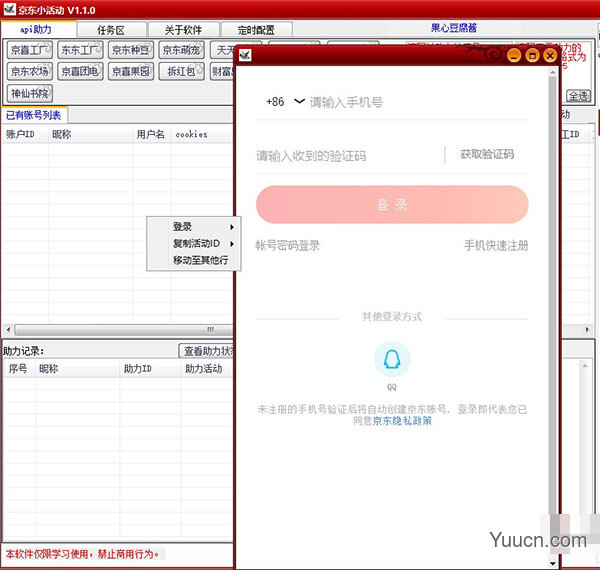Click the 京东农场 button
The width and height of the screenshot is (600, 570).
click(x=29, y=71)
